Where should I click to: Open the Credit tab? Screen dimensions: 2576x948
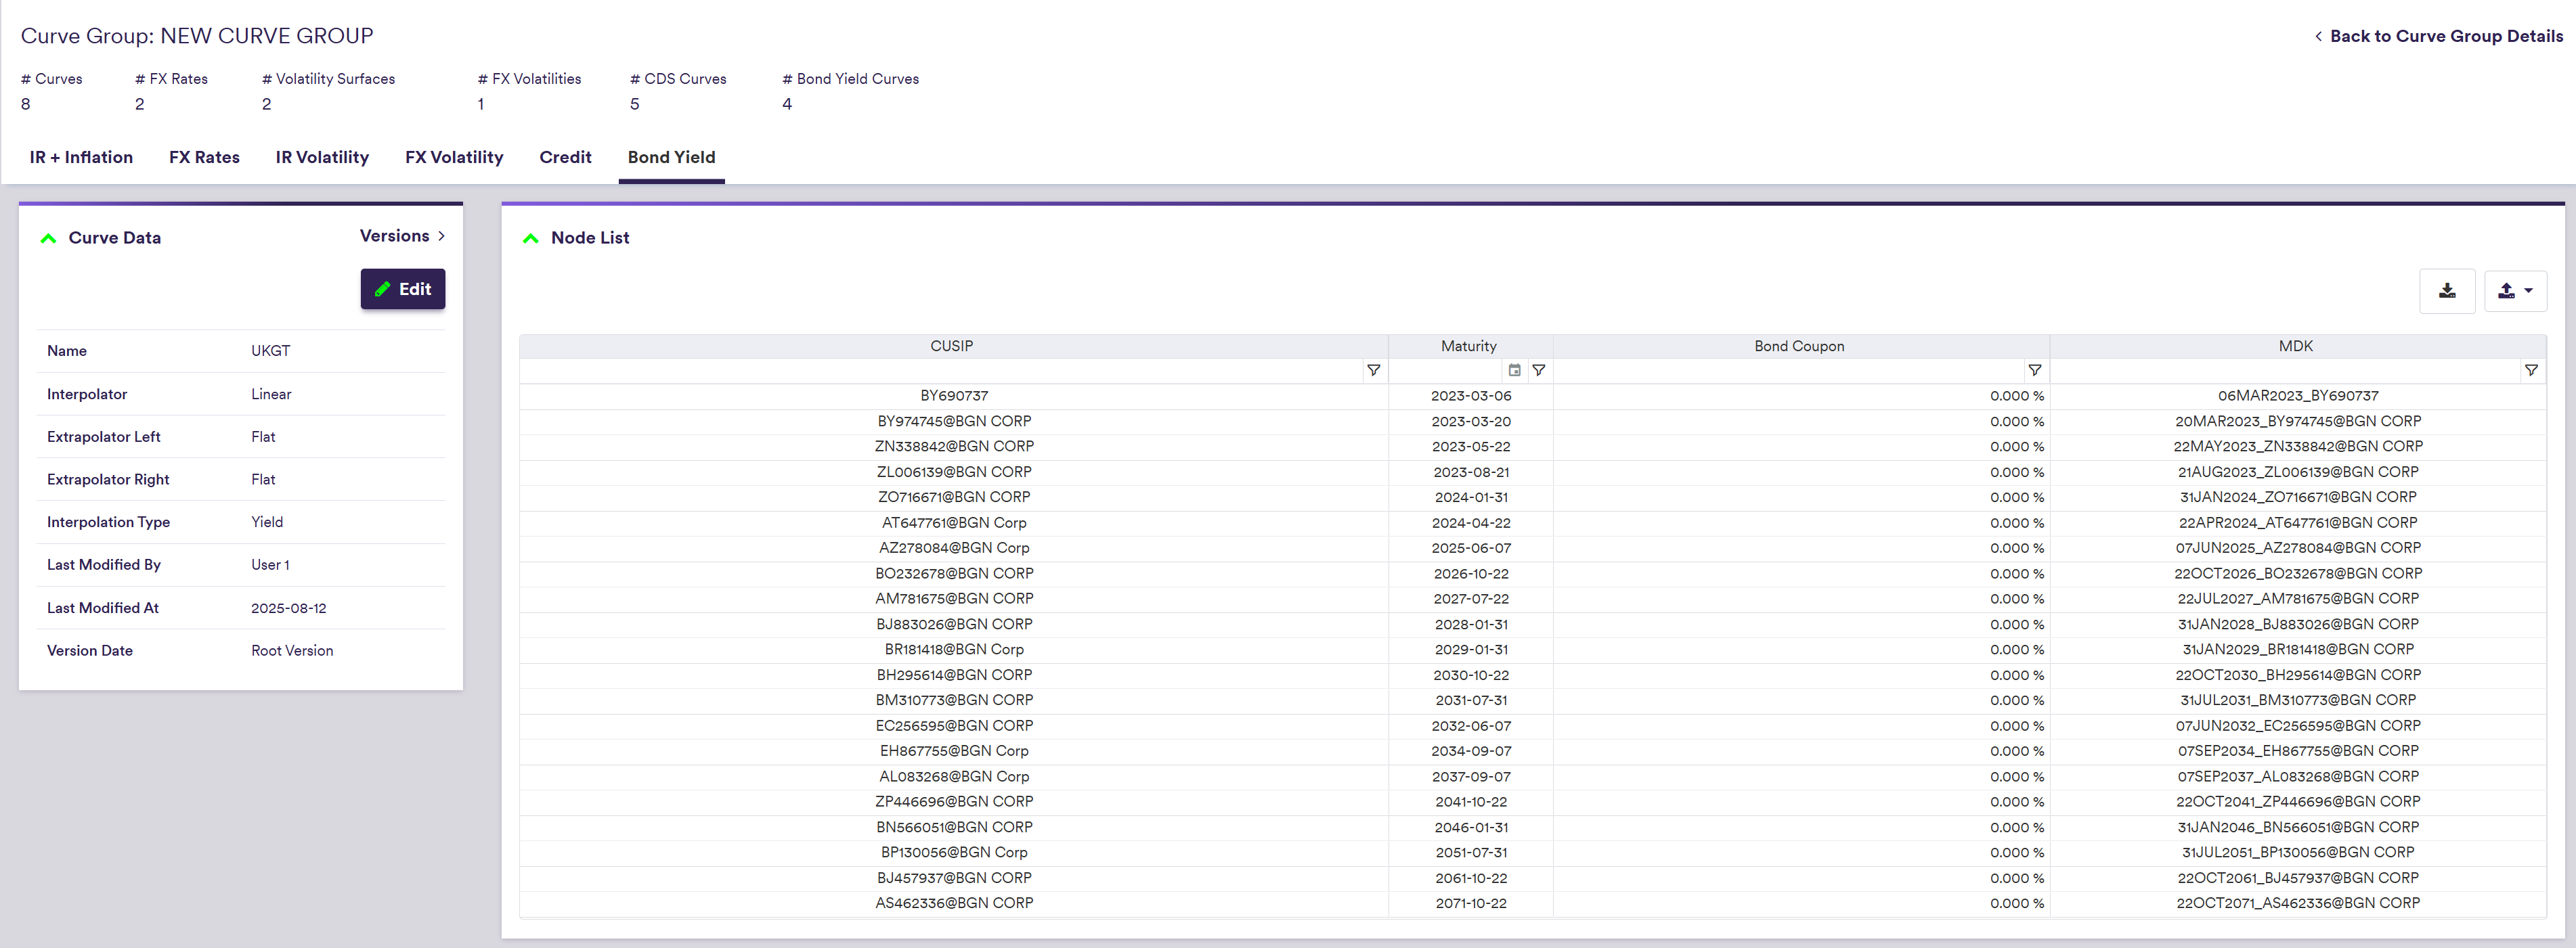(565, 157)
